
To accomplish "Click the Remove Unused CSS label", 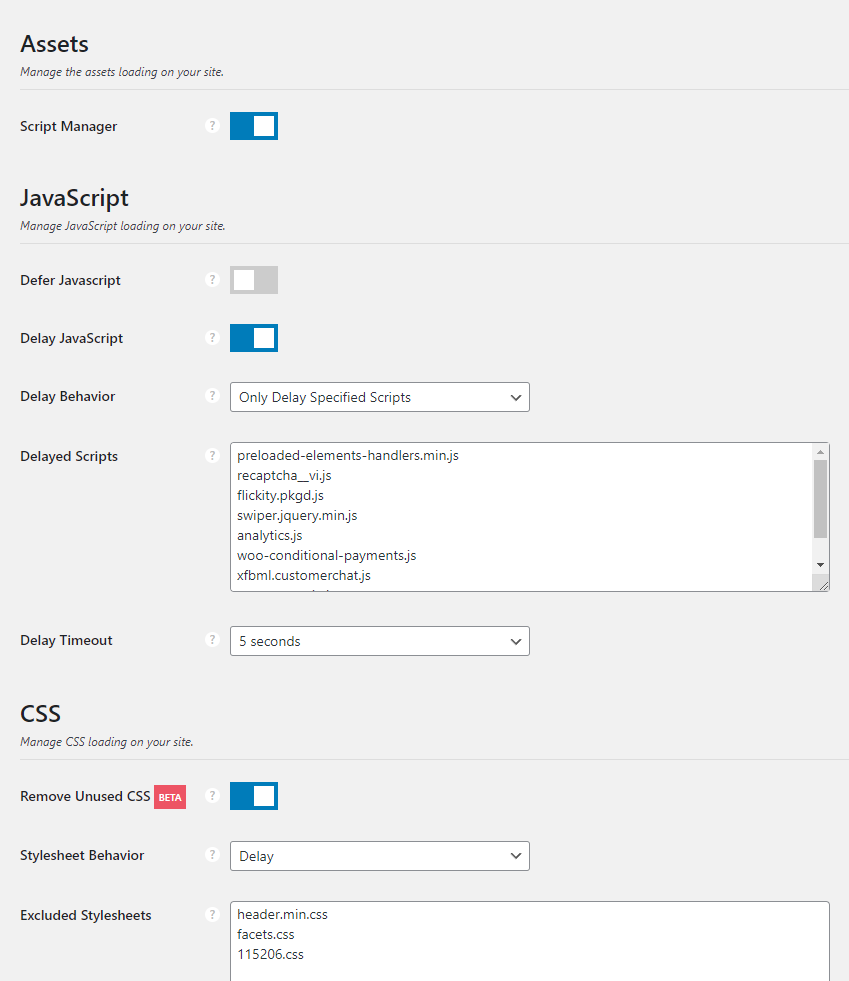I will (85, 796).
